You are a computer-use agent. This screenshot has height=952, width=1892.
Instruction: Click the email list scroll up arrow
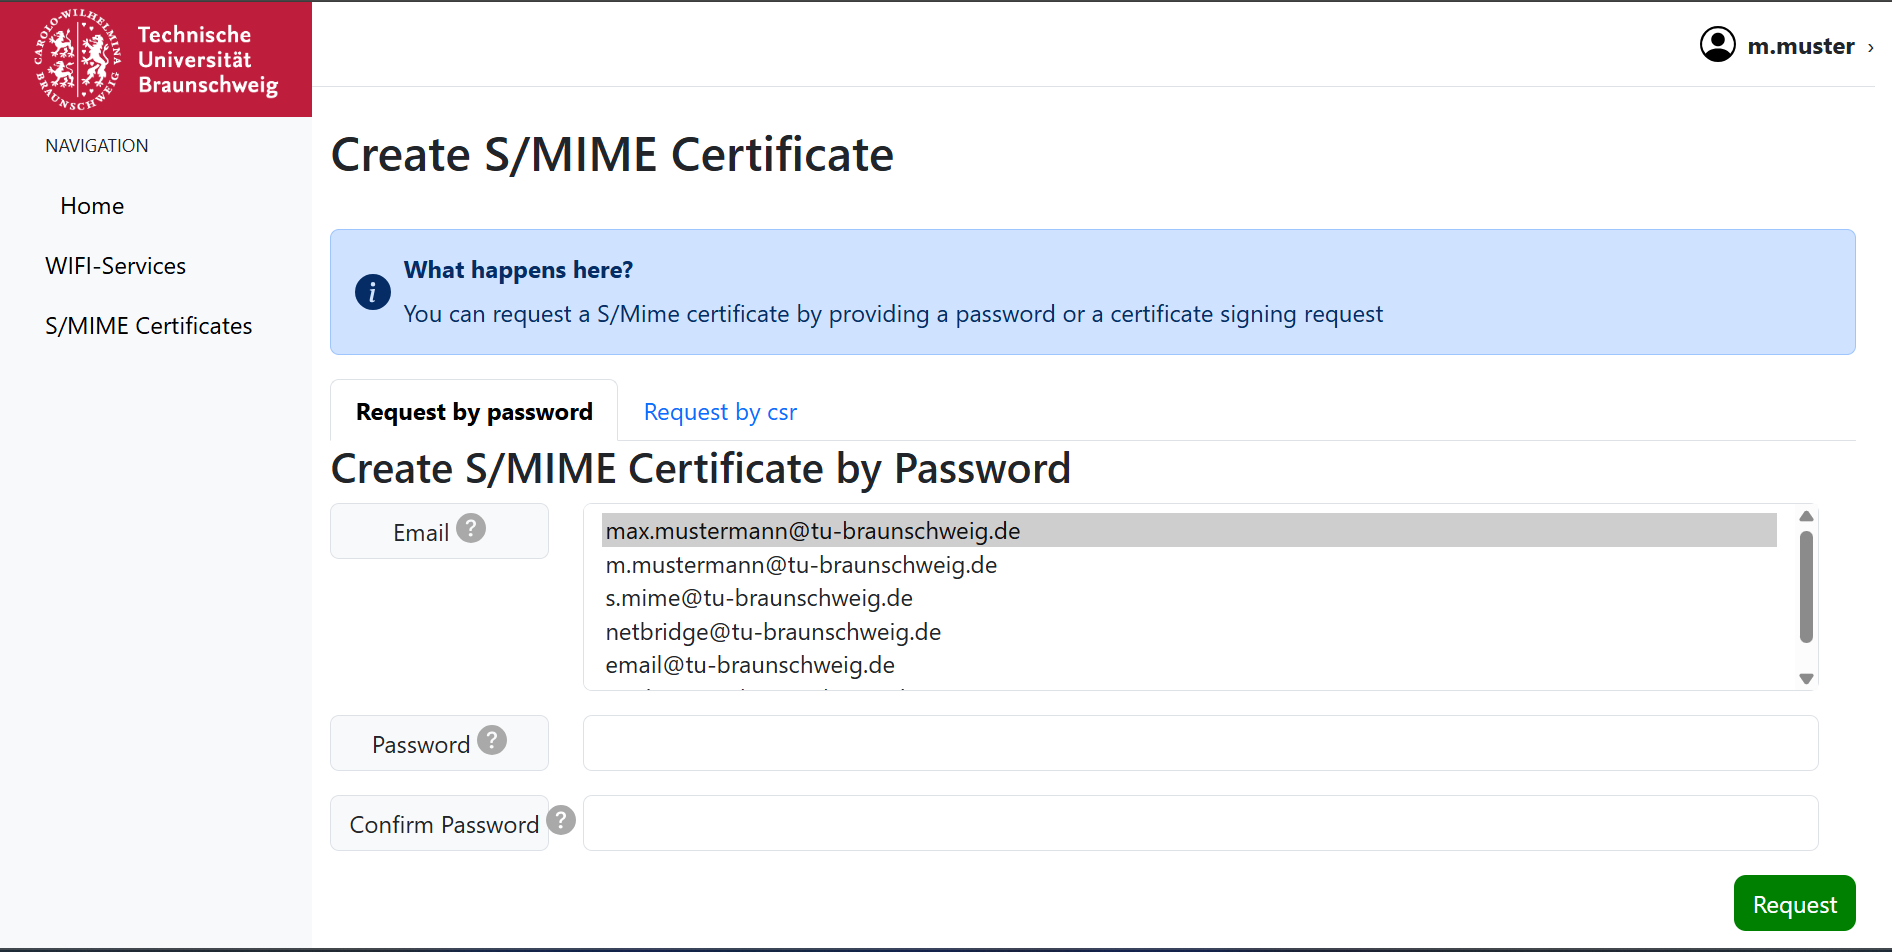click(1806, 516)
